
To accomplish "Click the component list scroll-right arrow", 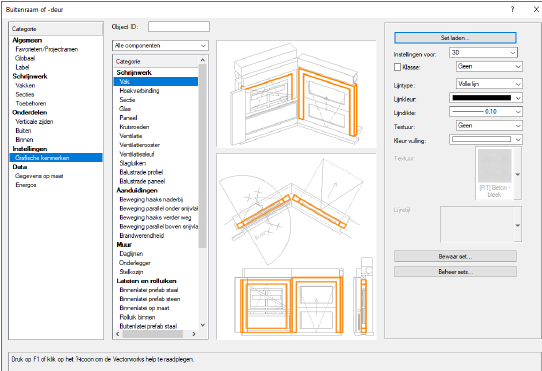I will 194,334.
